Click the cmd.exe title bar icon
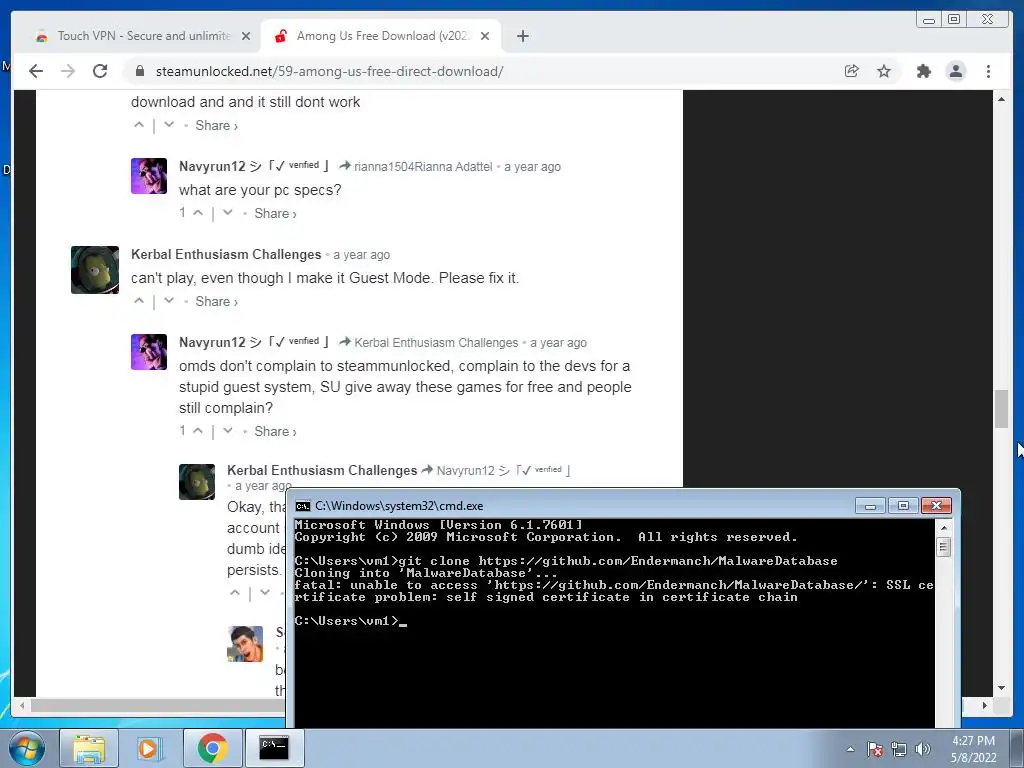The height and width of the screenshot is (768, 1024). pos(302,506)
